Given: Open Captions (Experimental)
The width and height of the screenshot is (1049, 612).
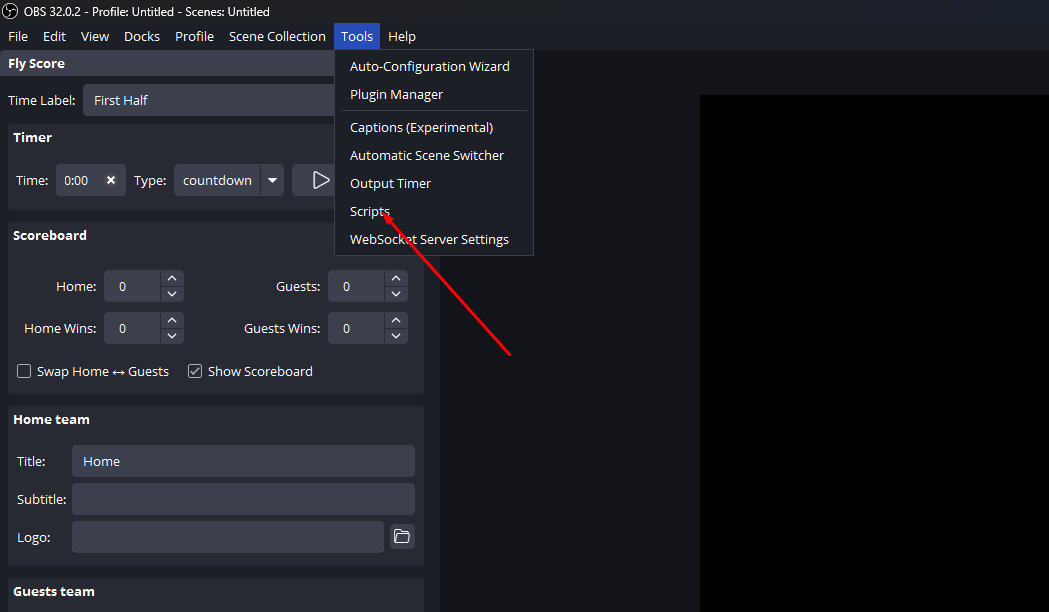Looking at the screenshot, I should click(x=421, y=127).
